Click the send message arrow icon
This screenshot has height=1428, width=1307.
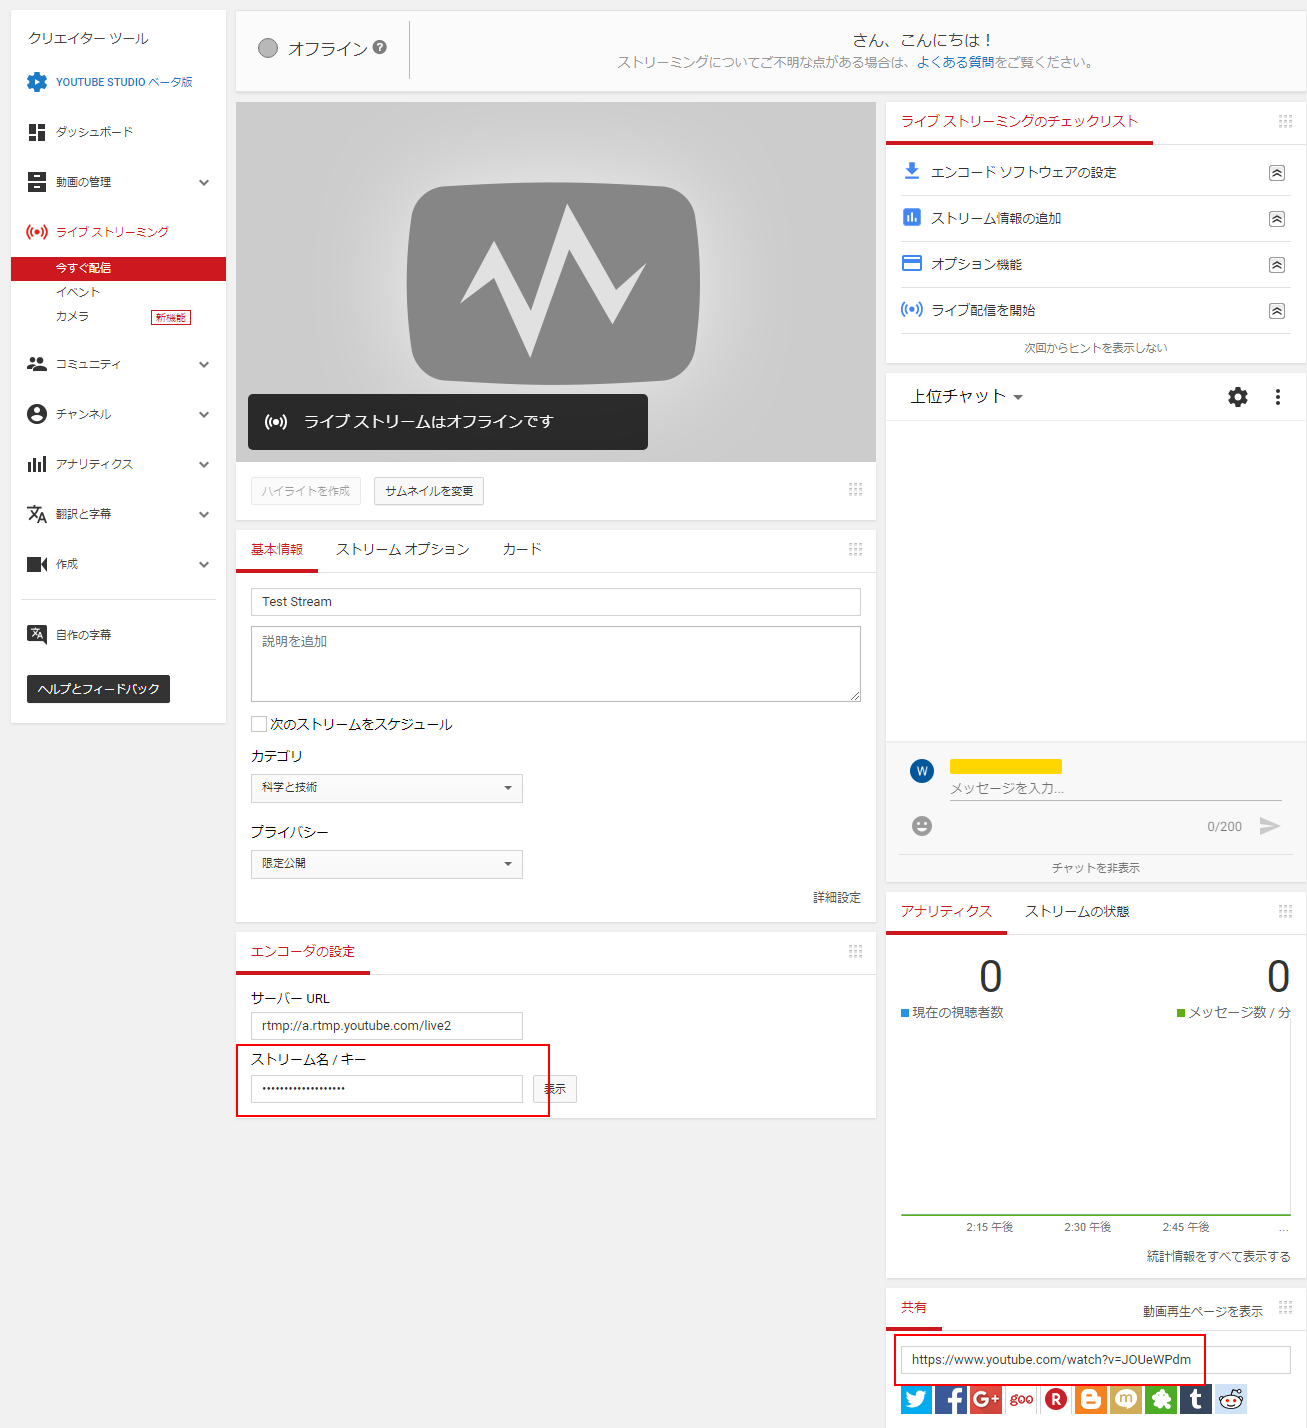click(x=1270, y=826)
